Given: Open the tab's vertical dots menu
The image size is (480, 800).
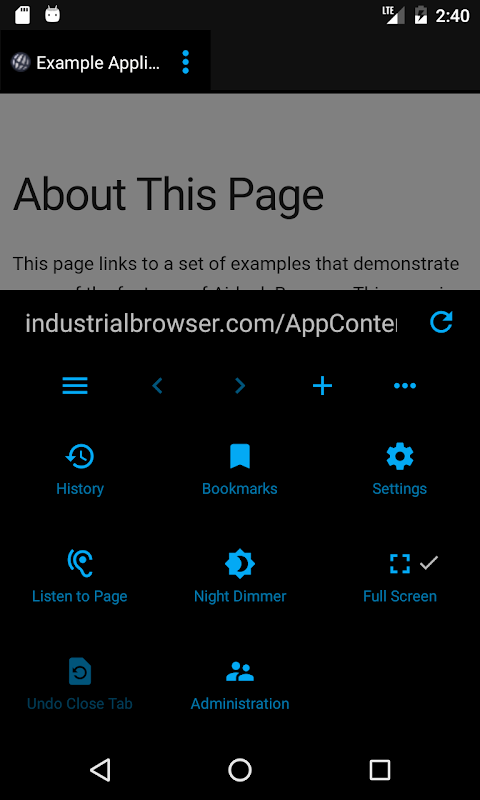Looking at the screenshot, I should [x=186, y=62].
